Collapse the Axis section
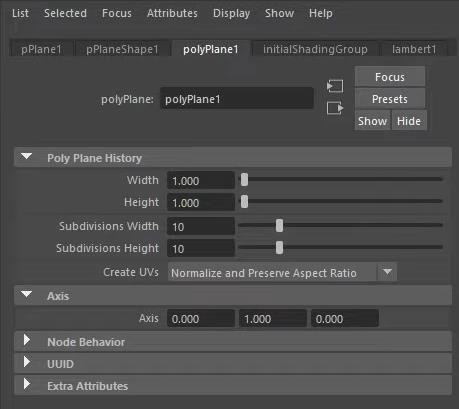Screen dimensions: 459x409 (x=26, y=294)
